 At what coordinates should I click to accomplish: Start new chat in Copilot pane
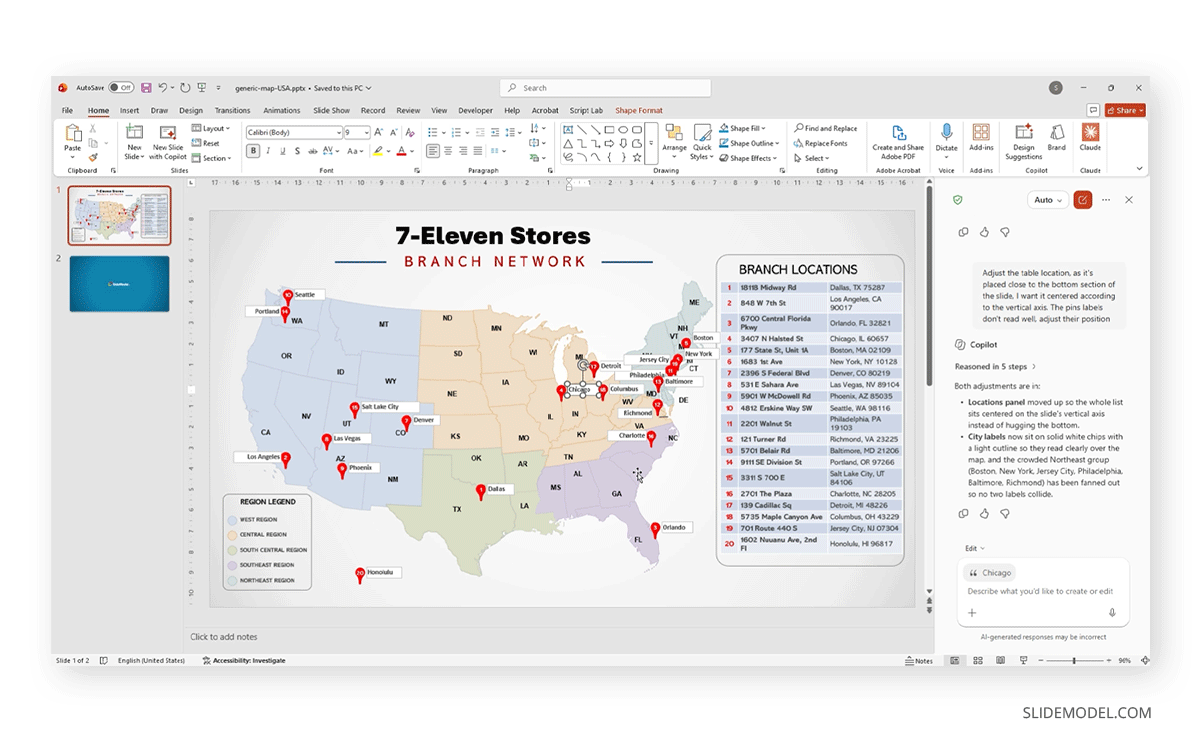pos(1082,200)
